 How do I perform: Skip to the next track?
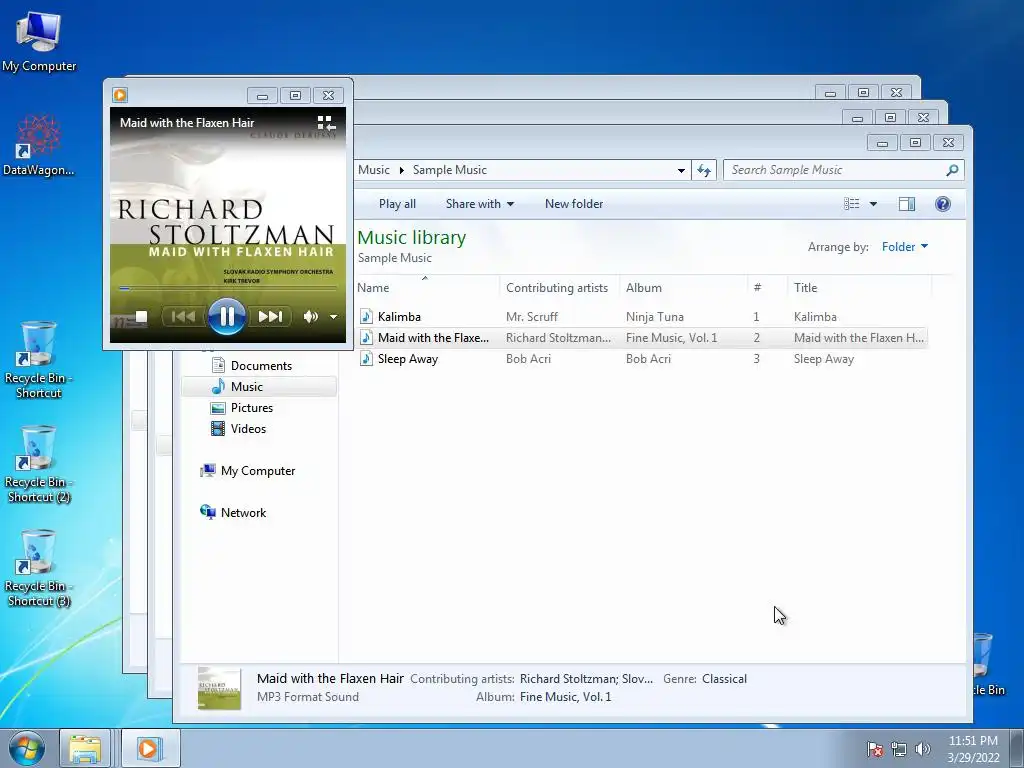(x=269, y=317)
